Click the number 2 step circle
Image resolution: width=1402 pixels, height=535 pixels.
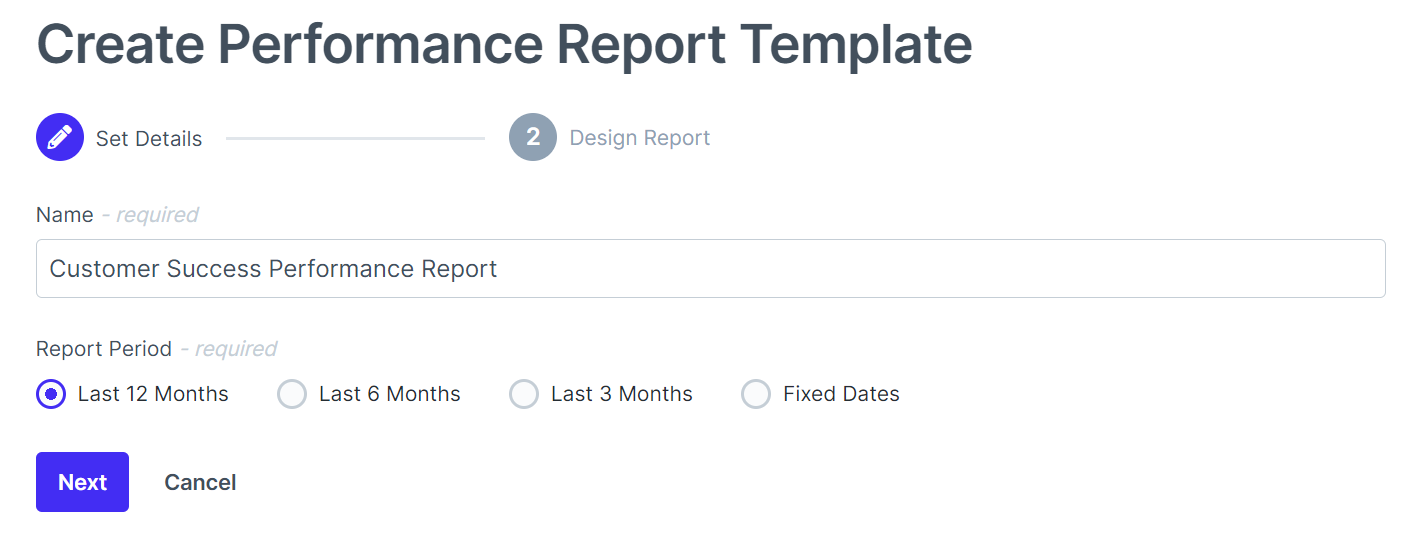click(533, 137)
